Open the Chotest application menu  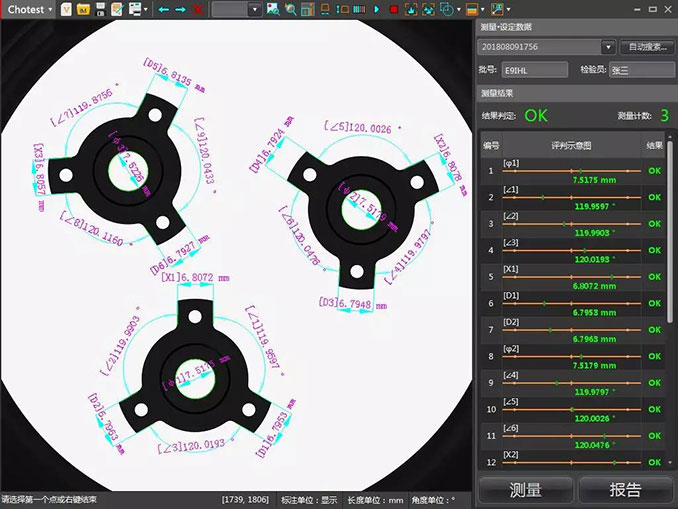pos(30,9)
